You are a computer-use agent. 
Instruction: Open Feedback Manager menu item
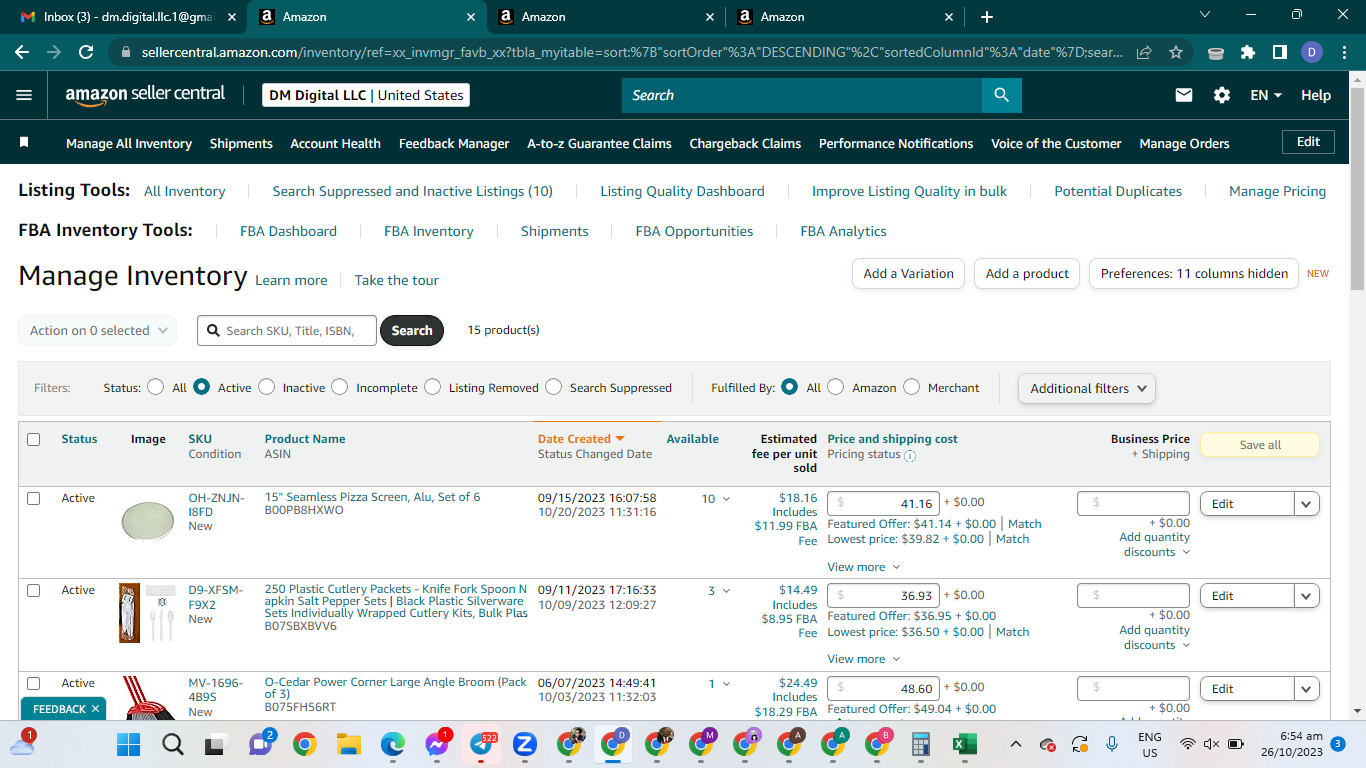(454, 143)
